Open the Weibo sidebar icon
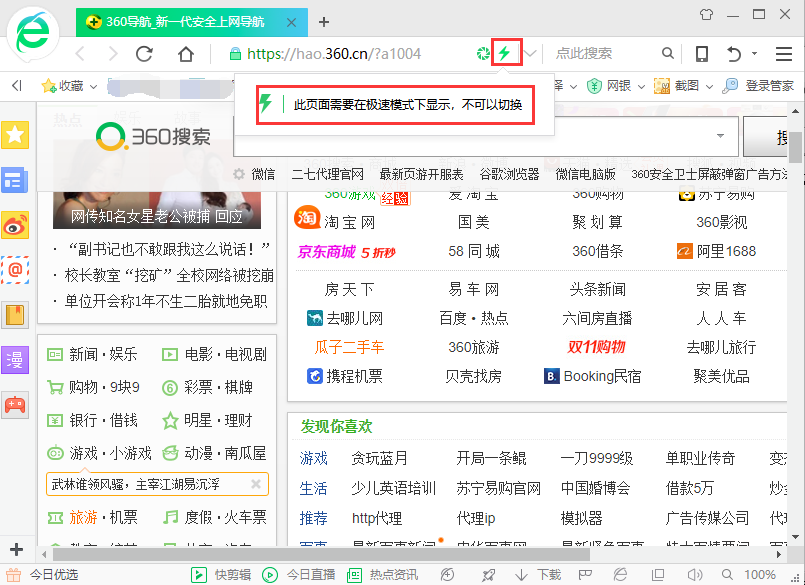Screen dimensions: 805x585 coord(15,225)
